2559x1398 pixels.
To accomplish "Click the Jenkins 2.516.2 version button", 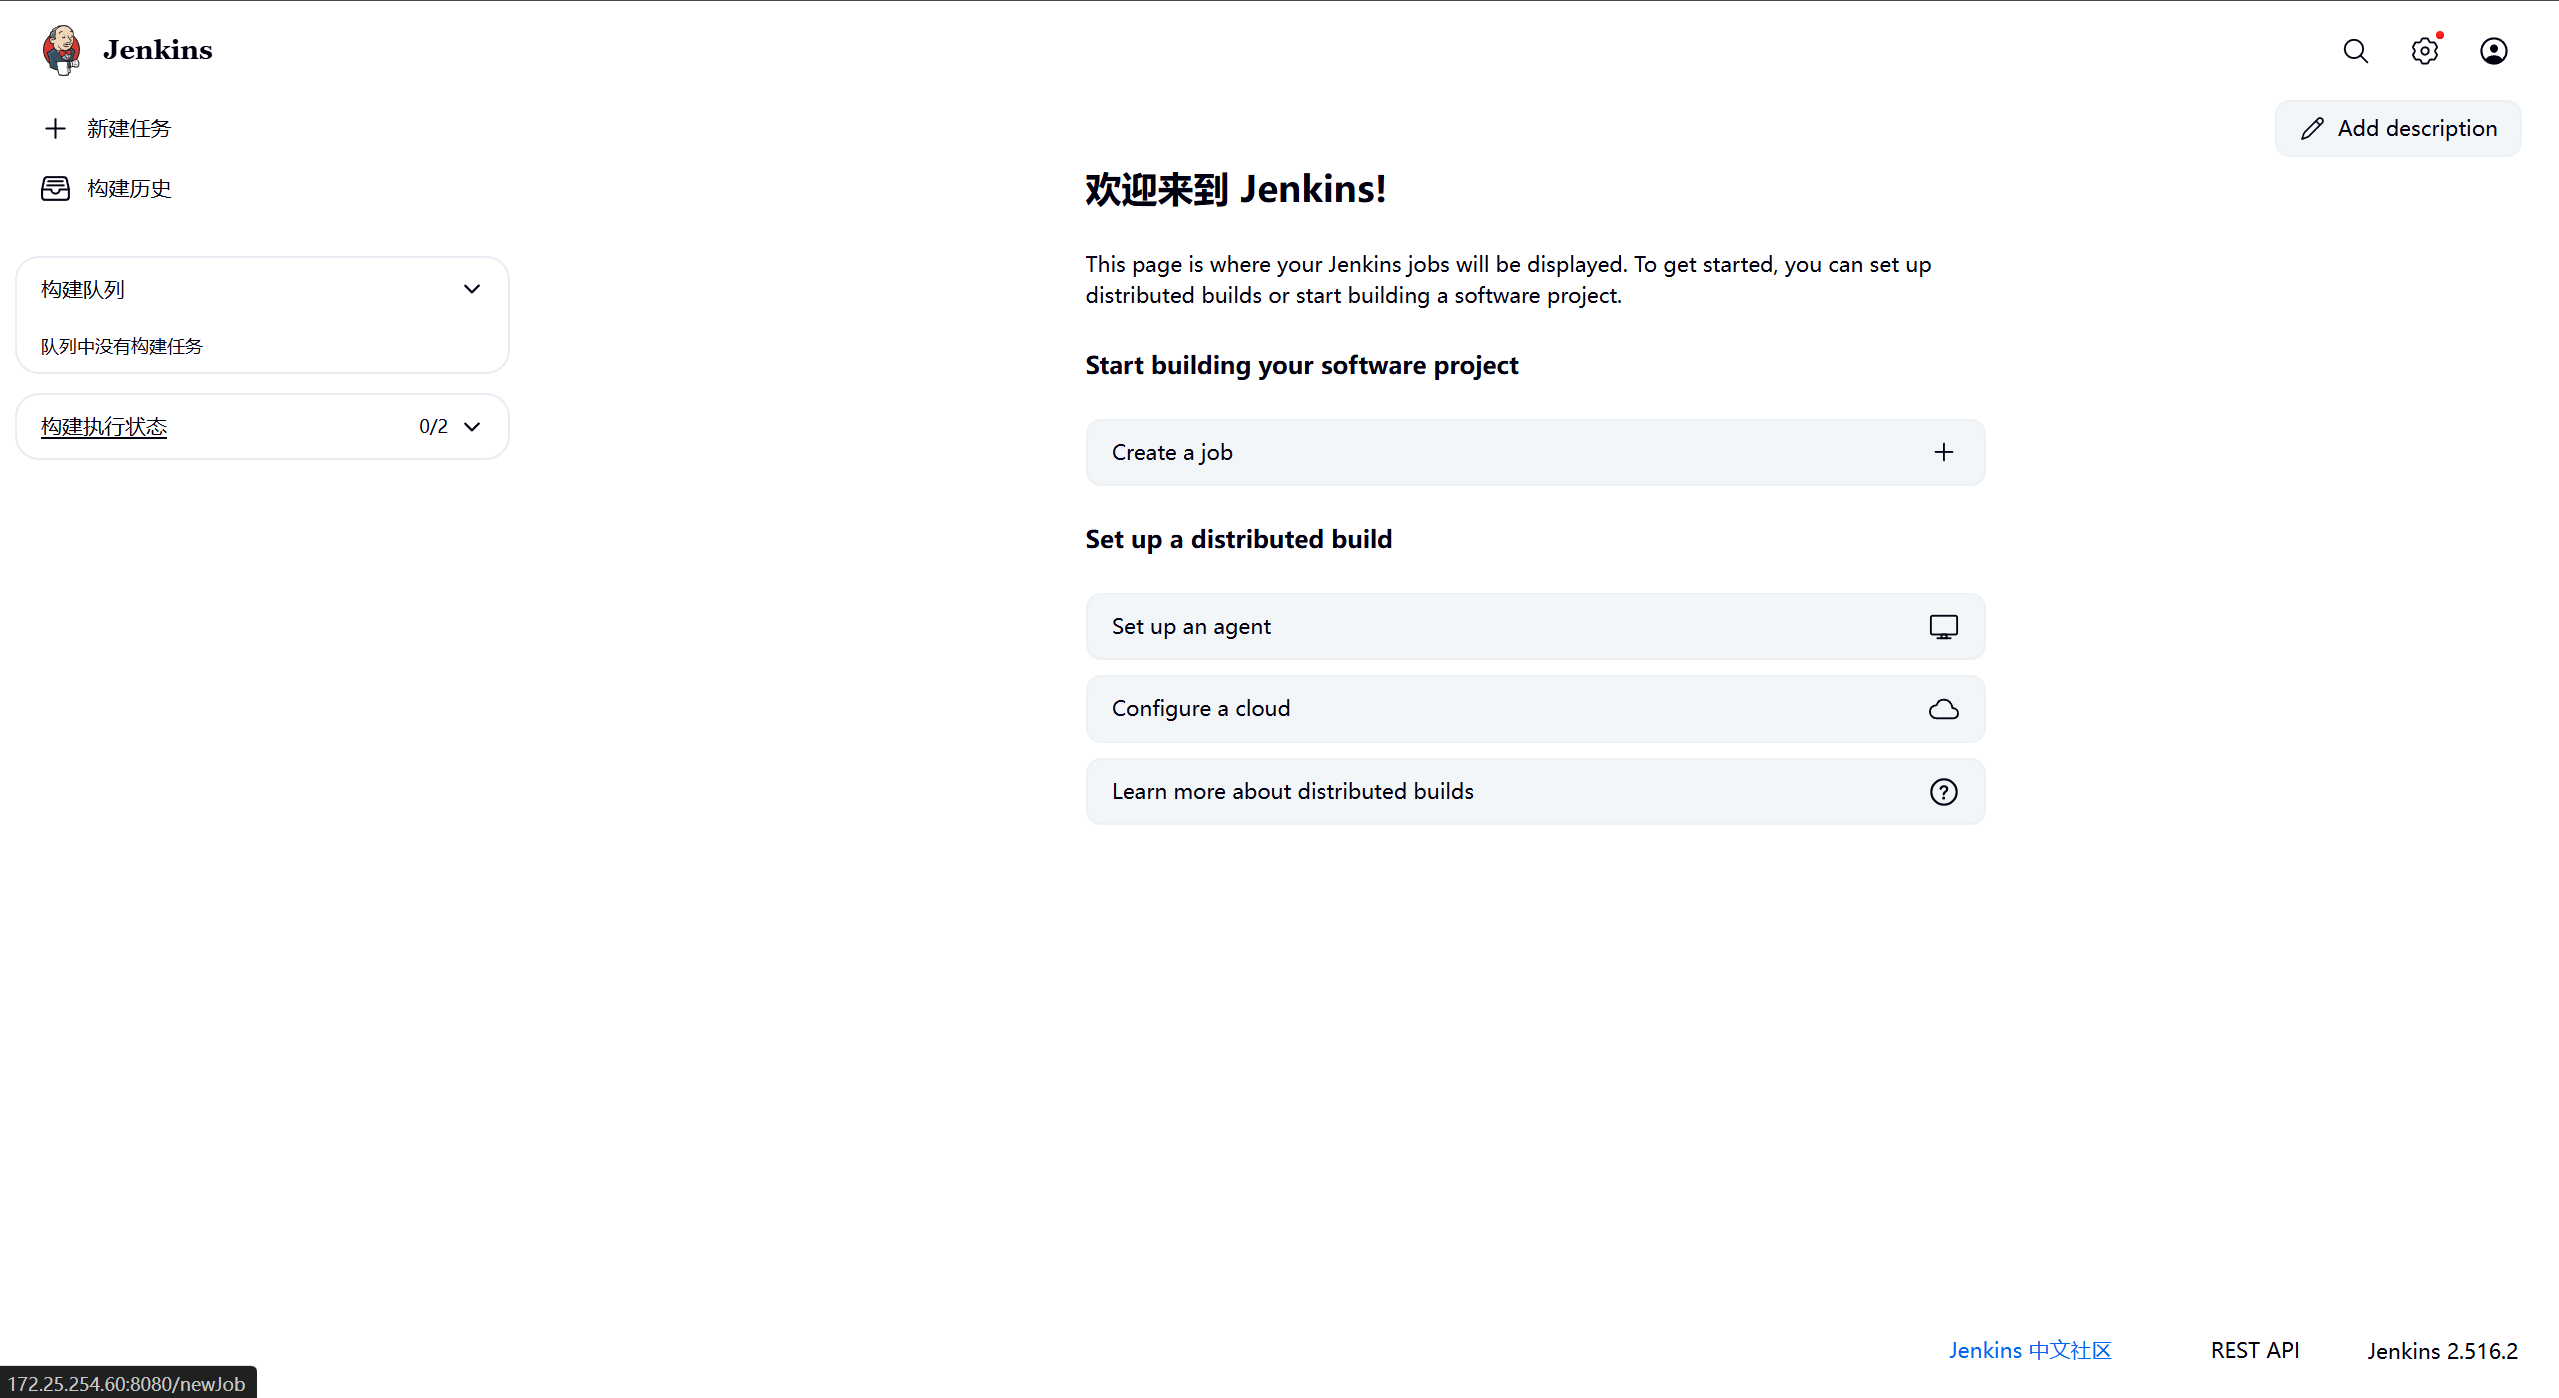I will 2441,1351.
